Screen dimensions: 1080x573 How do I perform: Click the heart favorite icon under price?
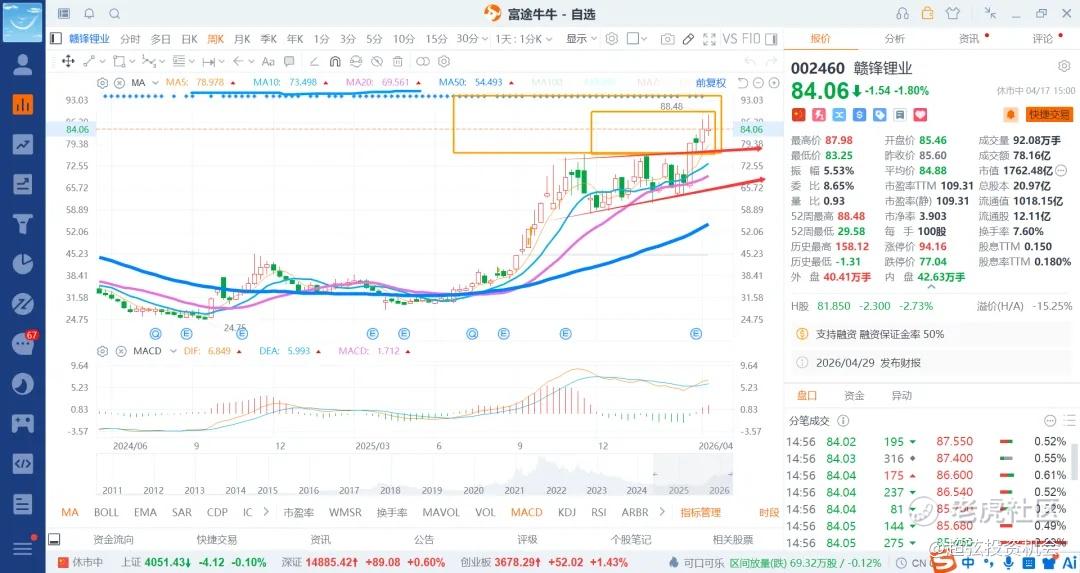pos(920,114)
